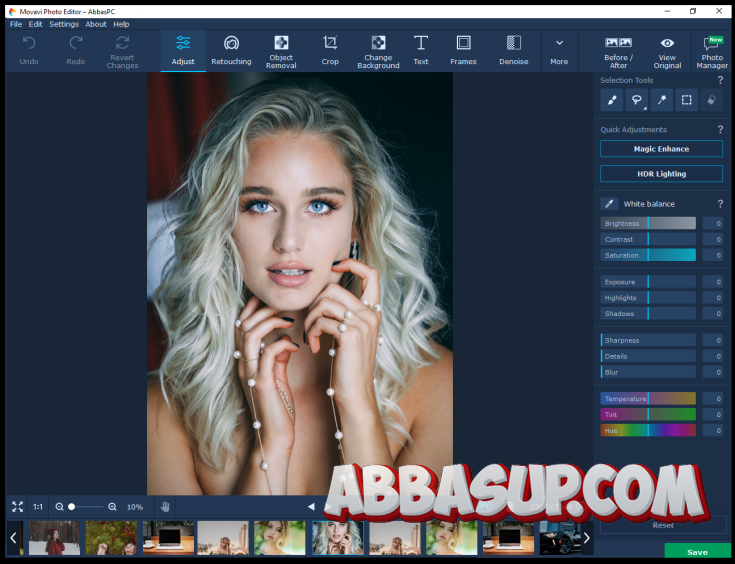Open help for Selection Tools
Image resolution: width=735 pixels, height=564 pixels.
tap(720, 80)
